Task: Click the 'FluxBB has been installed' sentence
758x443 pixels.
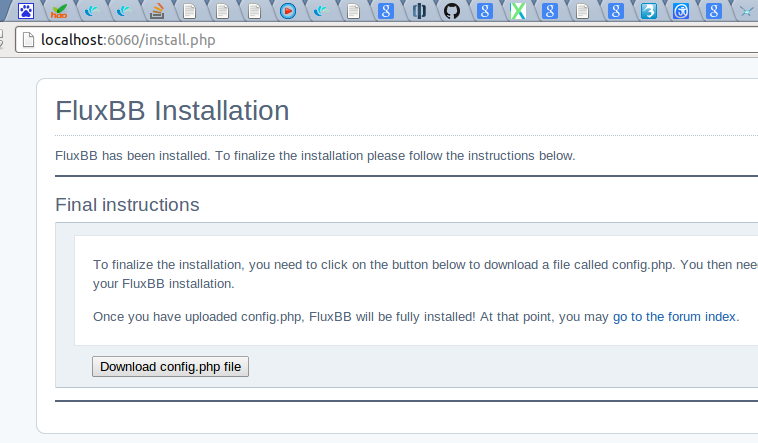Action: 315,156
